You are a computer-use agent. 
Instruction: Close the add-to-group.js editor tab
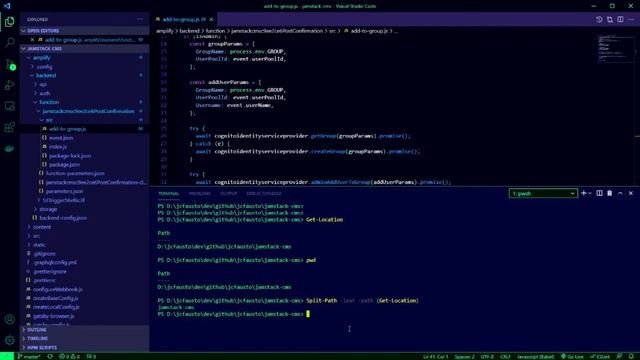click(211, 19)
